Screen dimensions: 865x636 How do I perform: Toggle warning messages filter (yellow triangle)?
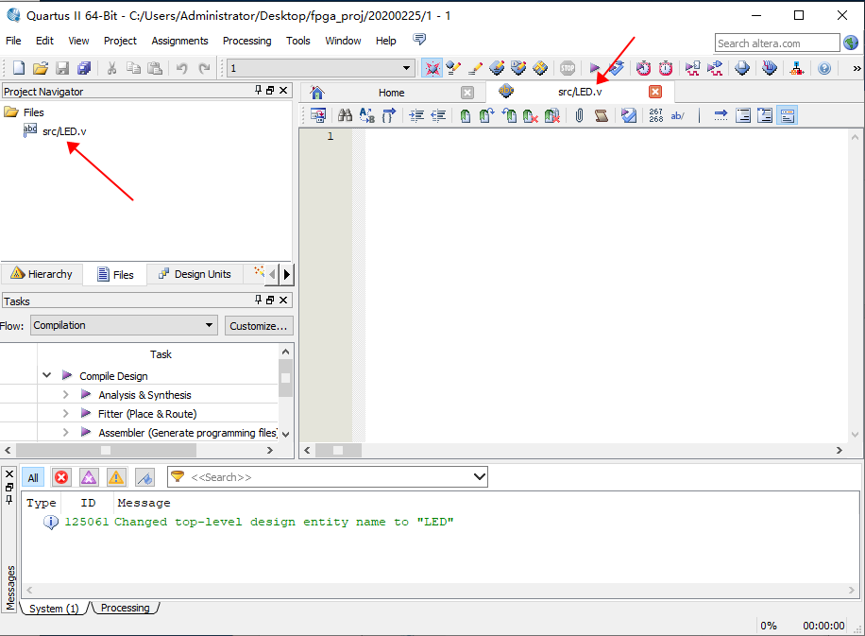pos(117,477)
